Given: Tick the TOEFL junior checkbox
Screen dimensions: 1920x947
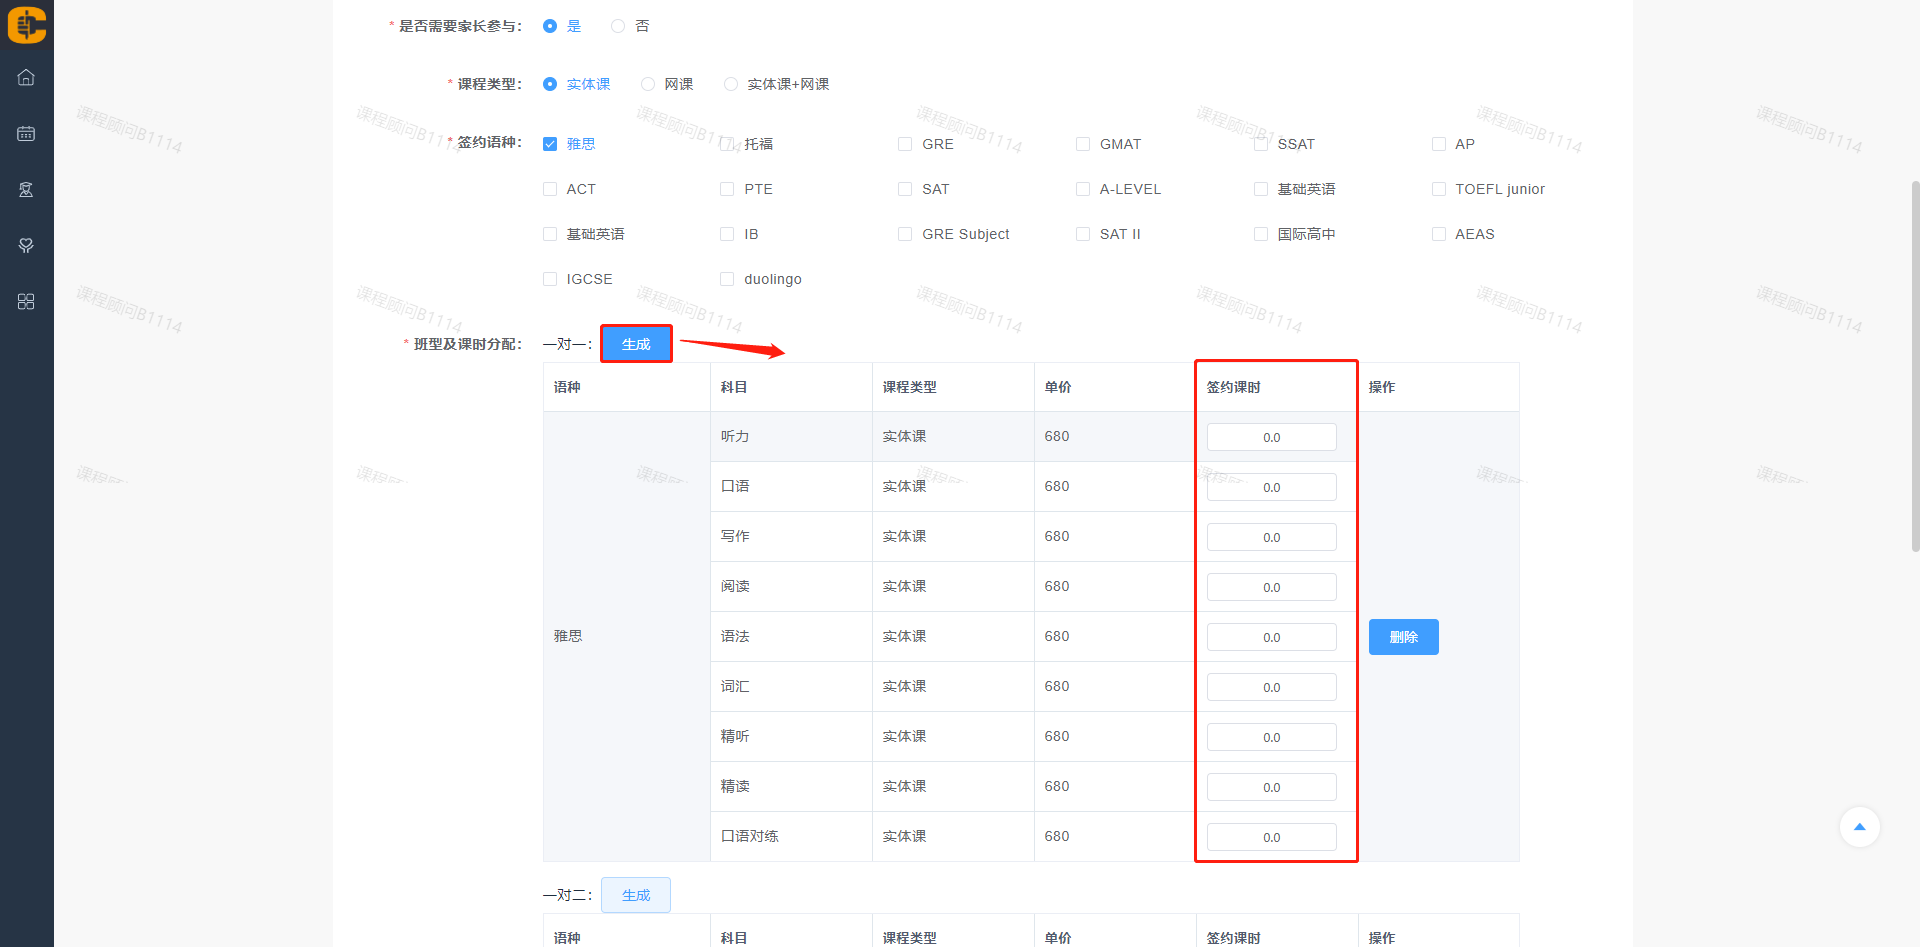Looking at the screenshot, I should (1438, 189).
